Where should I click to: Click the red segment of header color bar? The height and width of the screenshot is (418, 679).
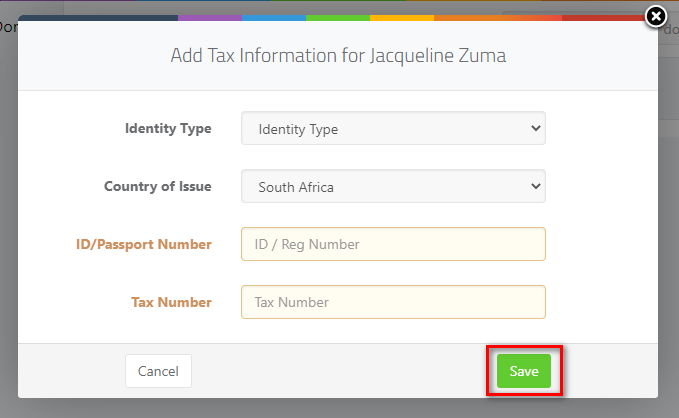click(603, 18)
